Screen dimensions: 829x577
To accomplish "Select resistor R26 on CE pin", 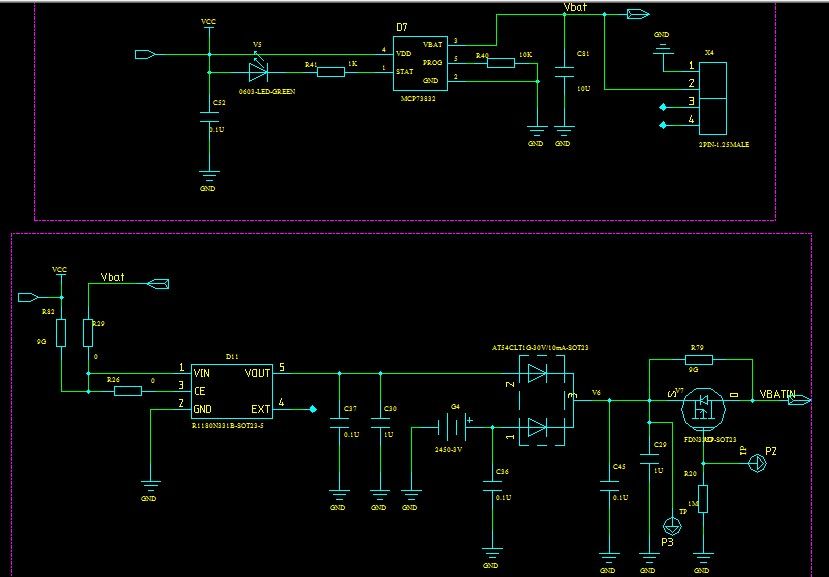I will tap(127, 391).
